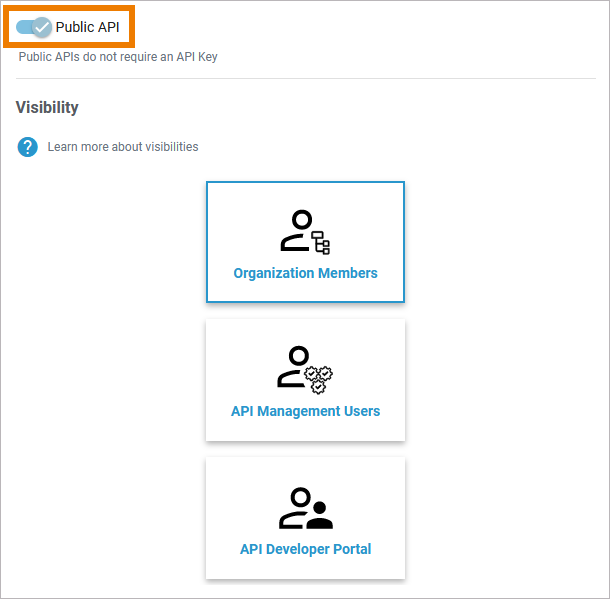Open the "Learn more about visibilities" link
Viewport: 610px width, 599px height.
(123, 147)
